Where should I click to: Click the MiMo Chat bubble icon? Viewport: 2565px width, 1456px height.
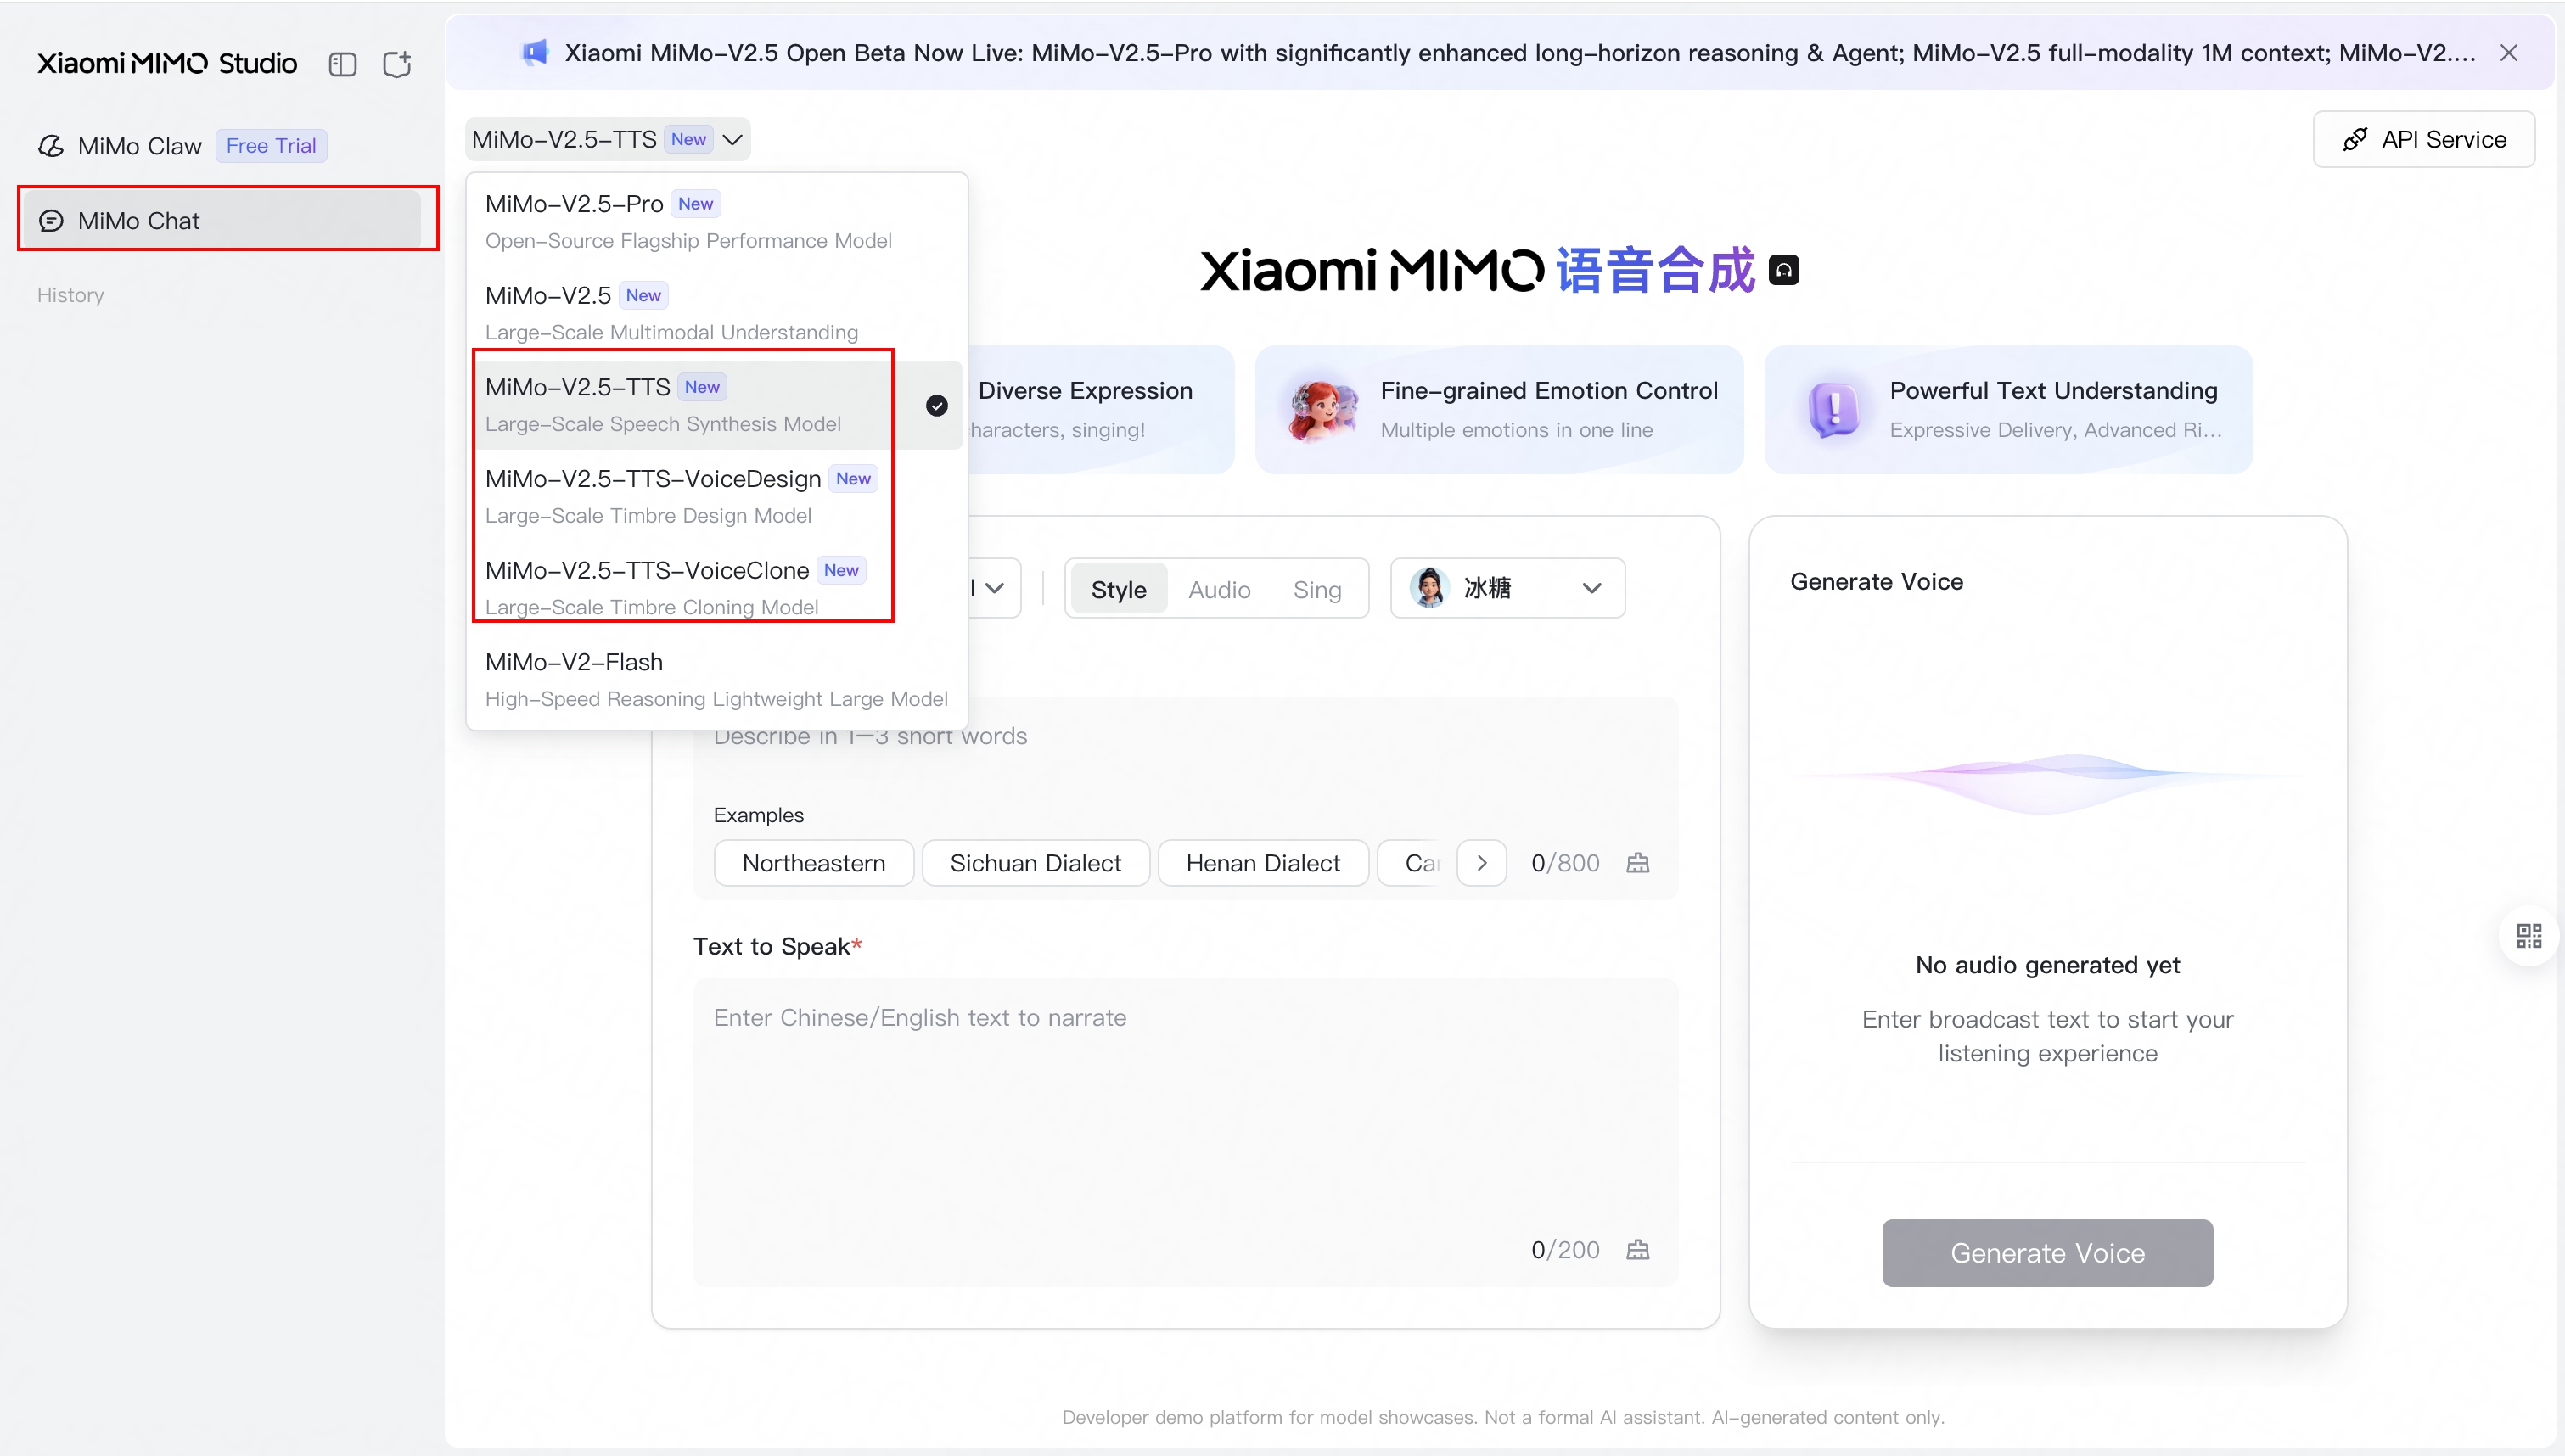[51, 221]
